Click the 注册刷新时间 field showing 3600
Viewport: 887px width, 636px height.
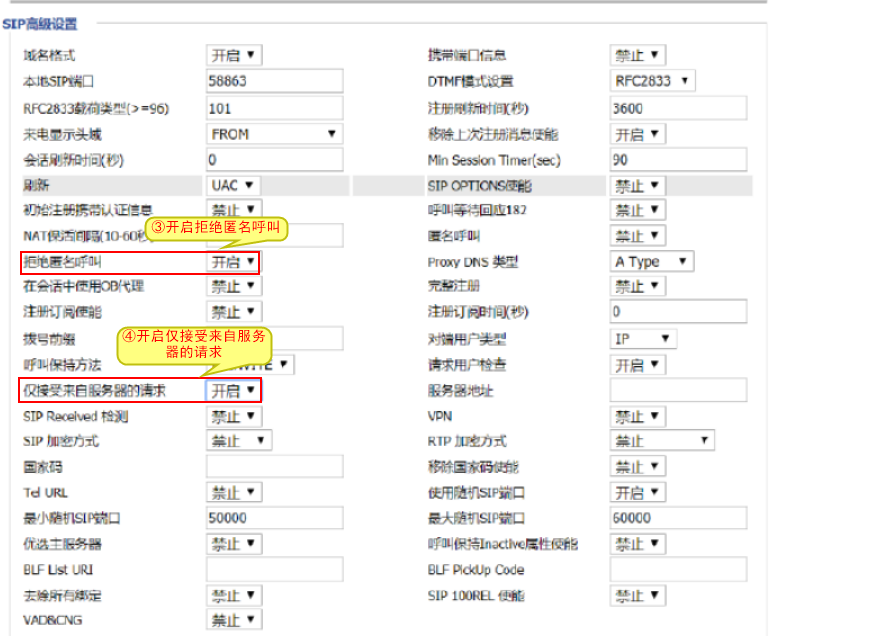pyautogui.click(x=678, y=108)
